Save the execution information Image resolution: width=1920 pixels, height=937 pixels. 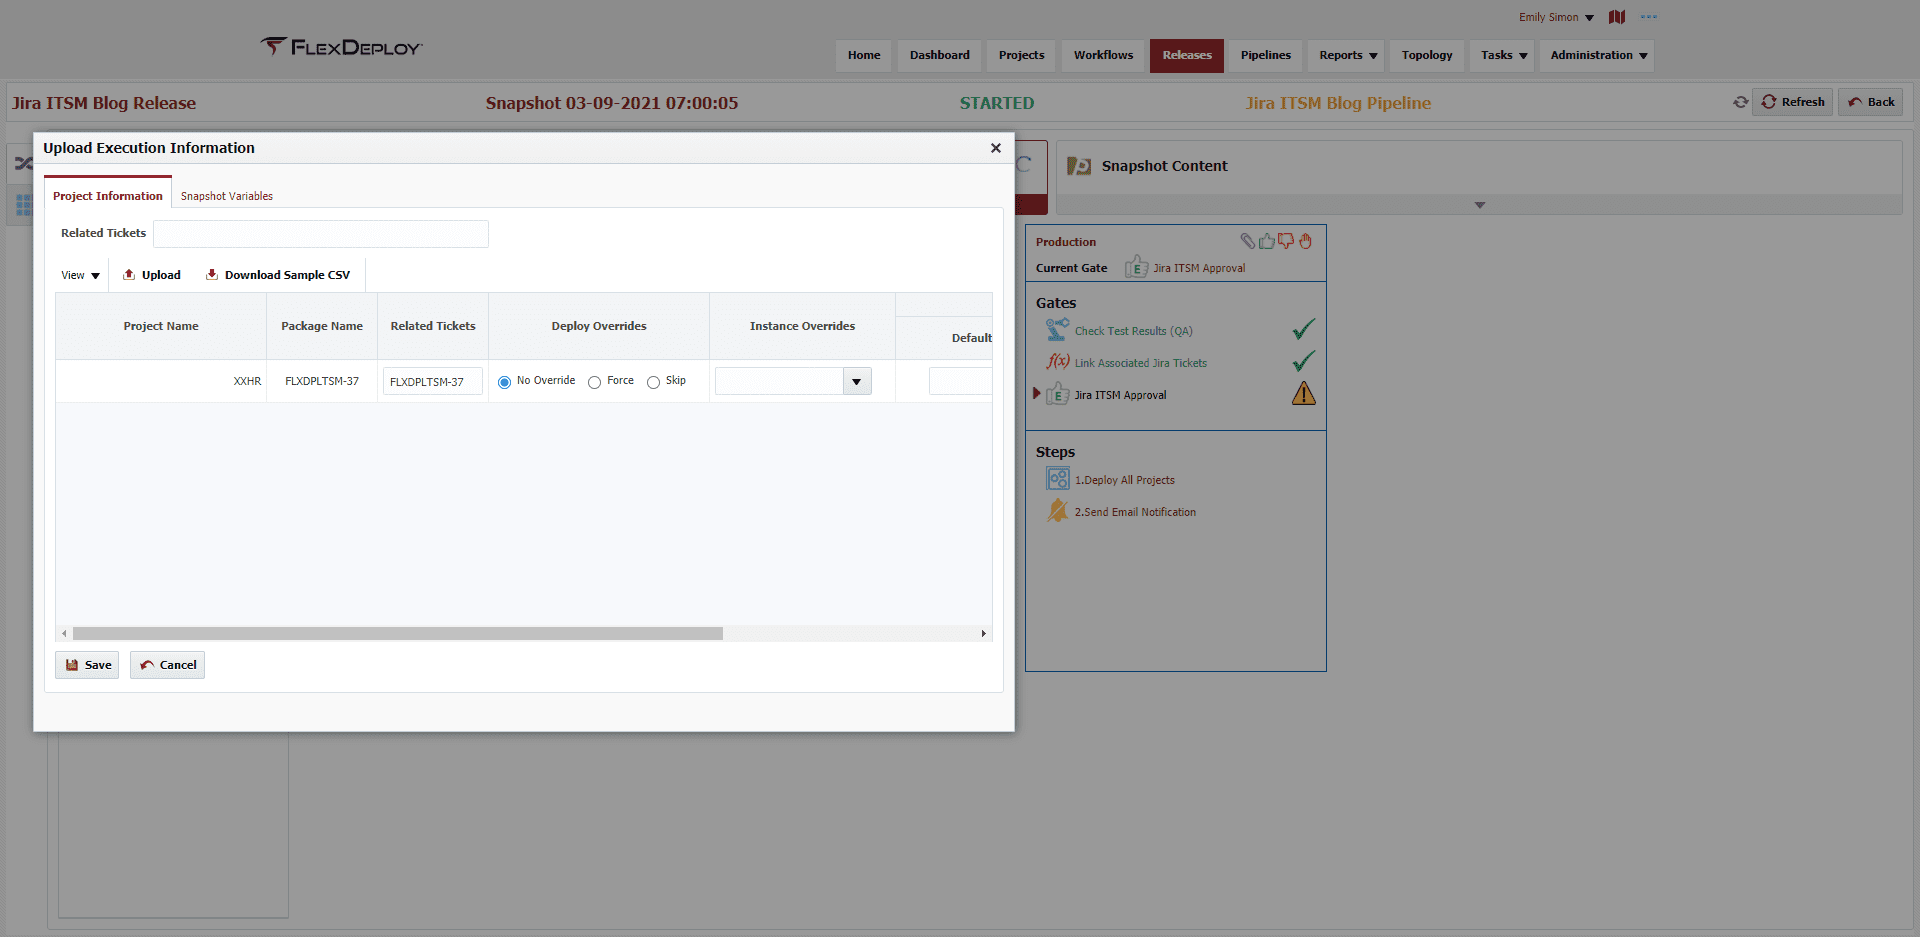(x=87, y=665)
